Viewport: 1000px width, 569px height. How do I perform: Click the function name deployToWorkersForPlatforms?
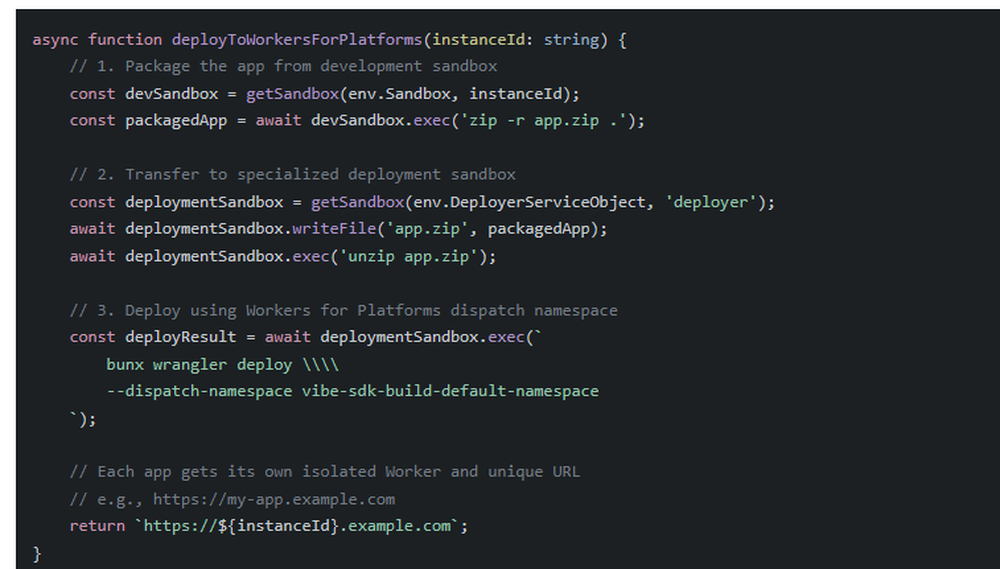pyautogui.click(x=297, y=40)
